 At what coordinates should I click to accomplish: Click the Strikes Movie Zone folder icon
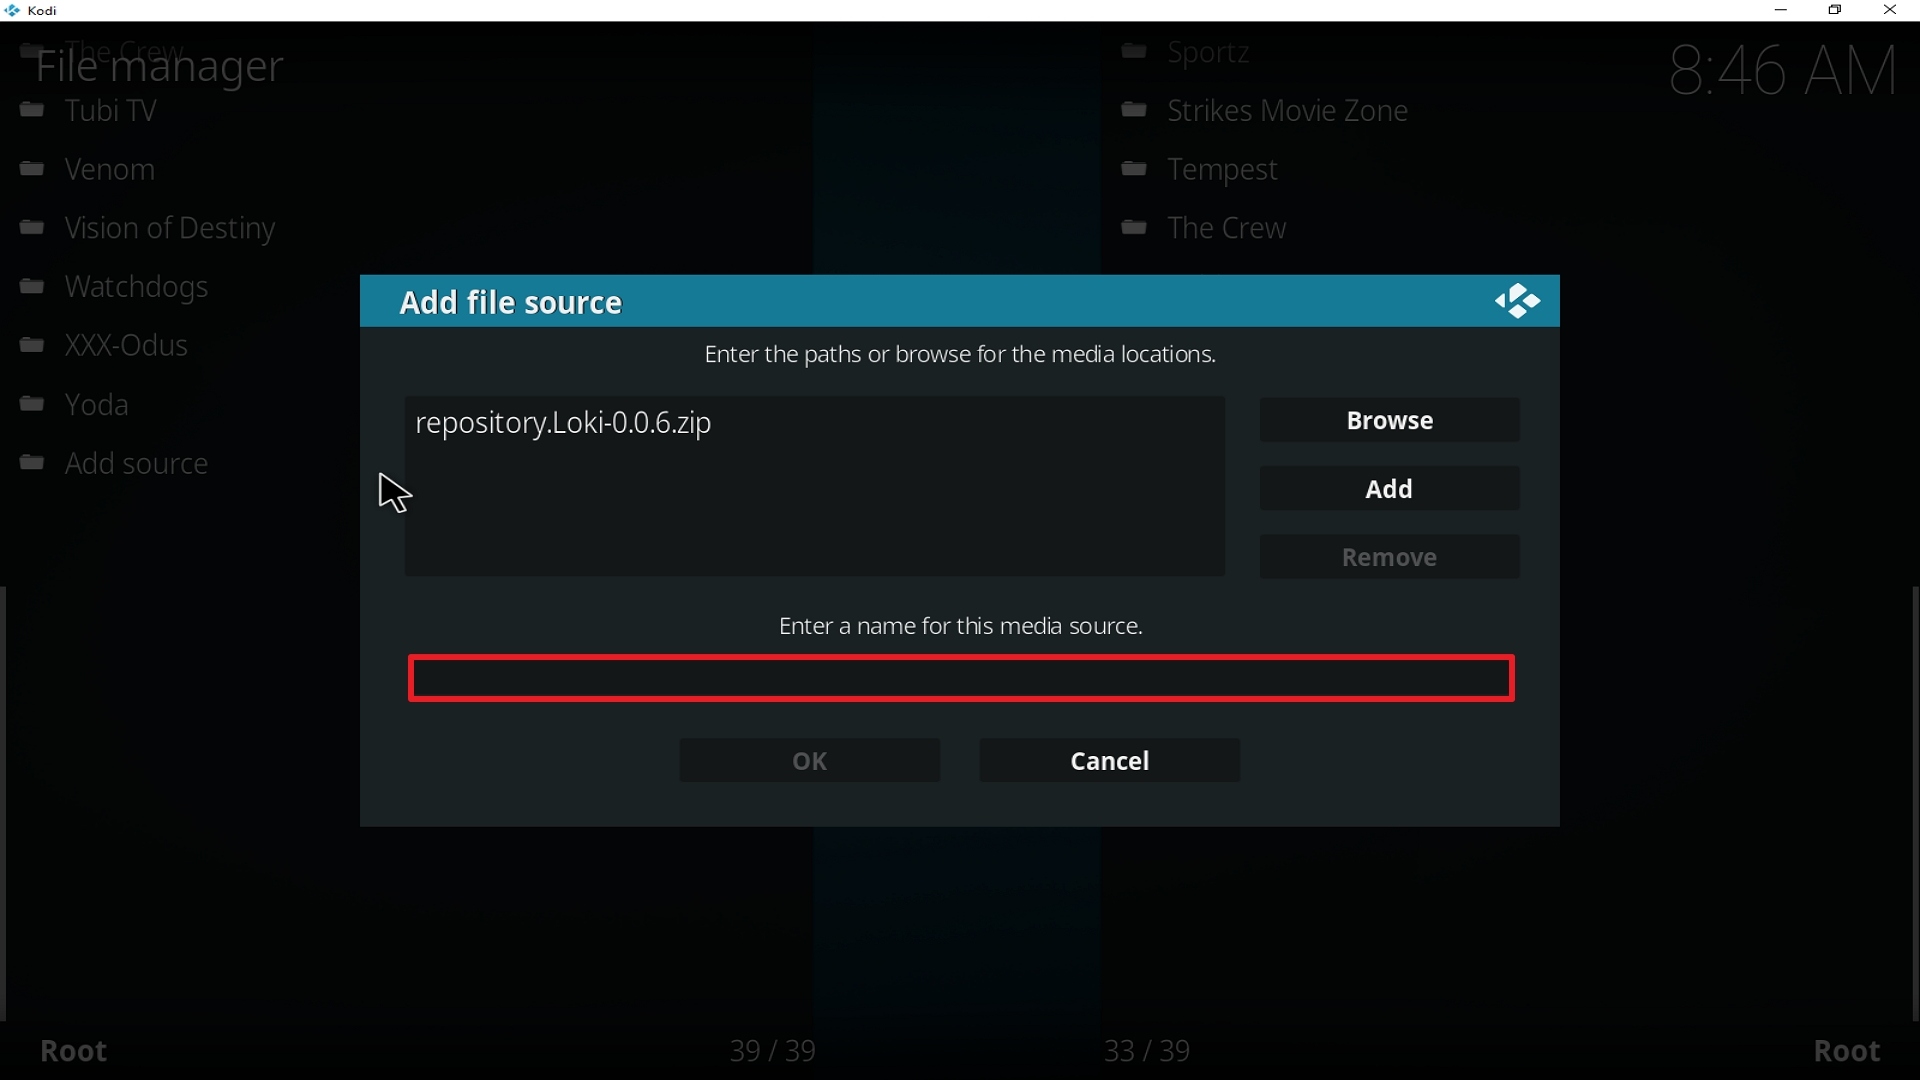click(x=1134, y=111)
